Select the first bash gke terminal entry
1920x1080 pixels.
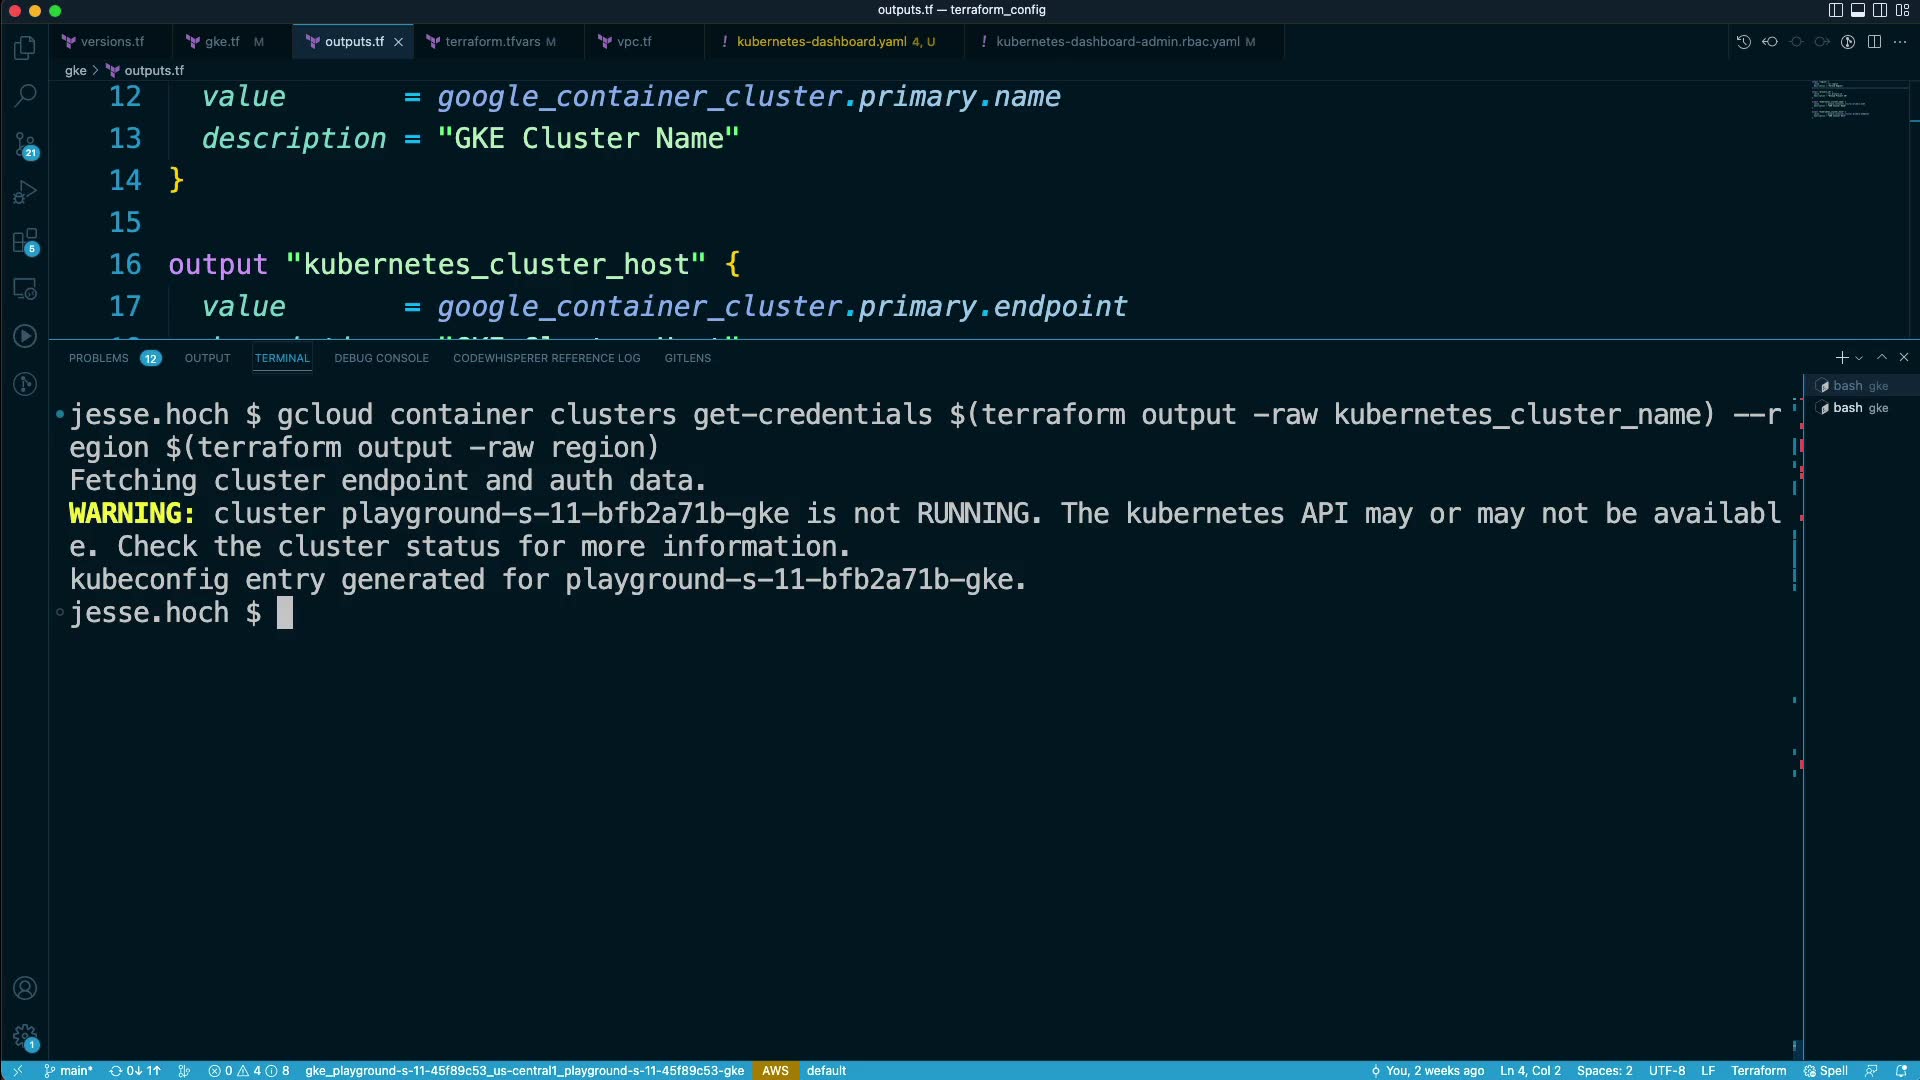[x=1859, y=386]
